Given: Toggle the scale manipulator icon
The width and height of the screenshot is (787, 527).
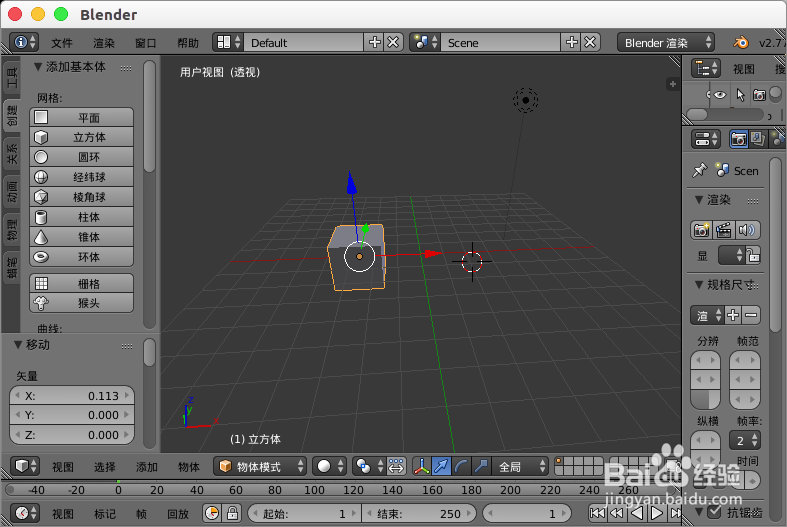Looking at the screenshot, I should (480, 466).
